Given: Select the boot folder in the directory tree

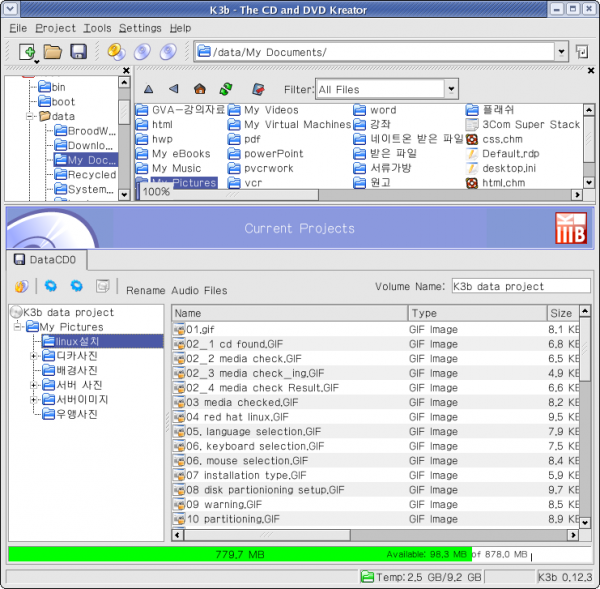Looking at the screenshot, I should [x=57, y=102].
